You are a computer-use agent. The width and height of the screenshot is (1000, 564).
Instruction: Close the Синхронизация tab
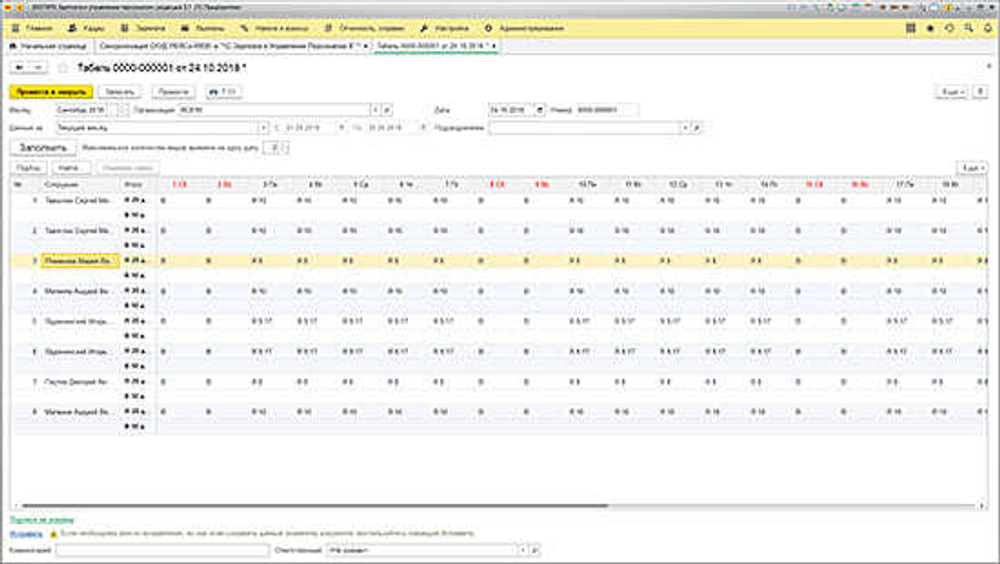[365, 46]
